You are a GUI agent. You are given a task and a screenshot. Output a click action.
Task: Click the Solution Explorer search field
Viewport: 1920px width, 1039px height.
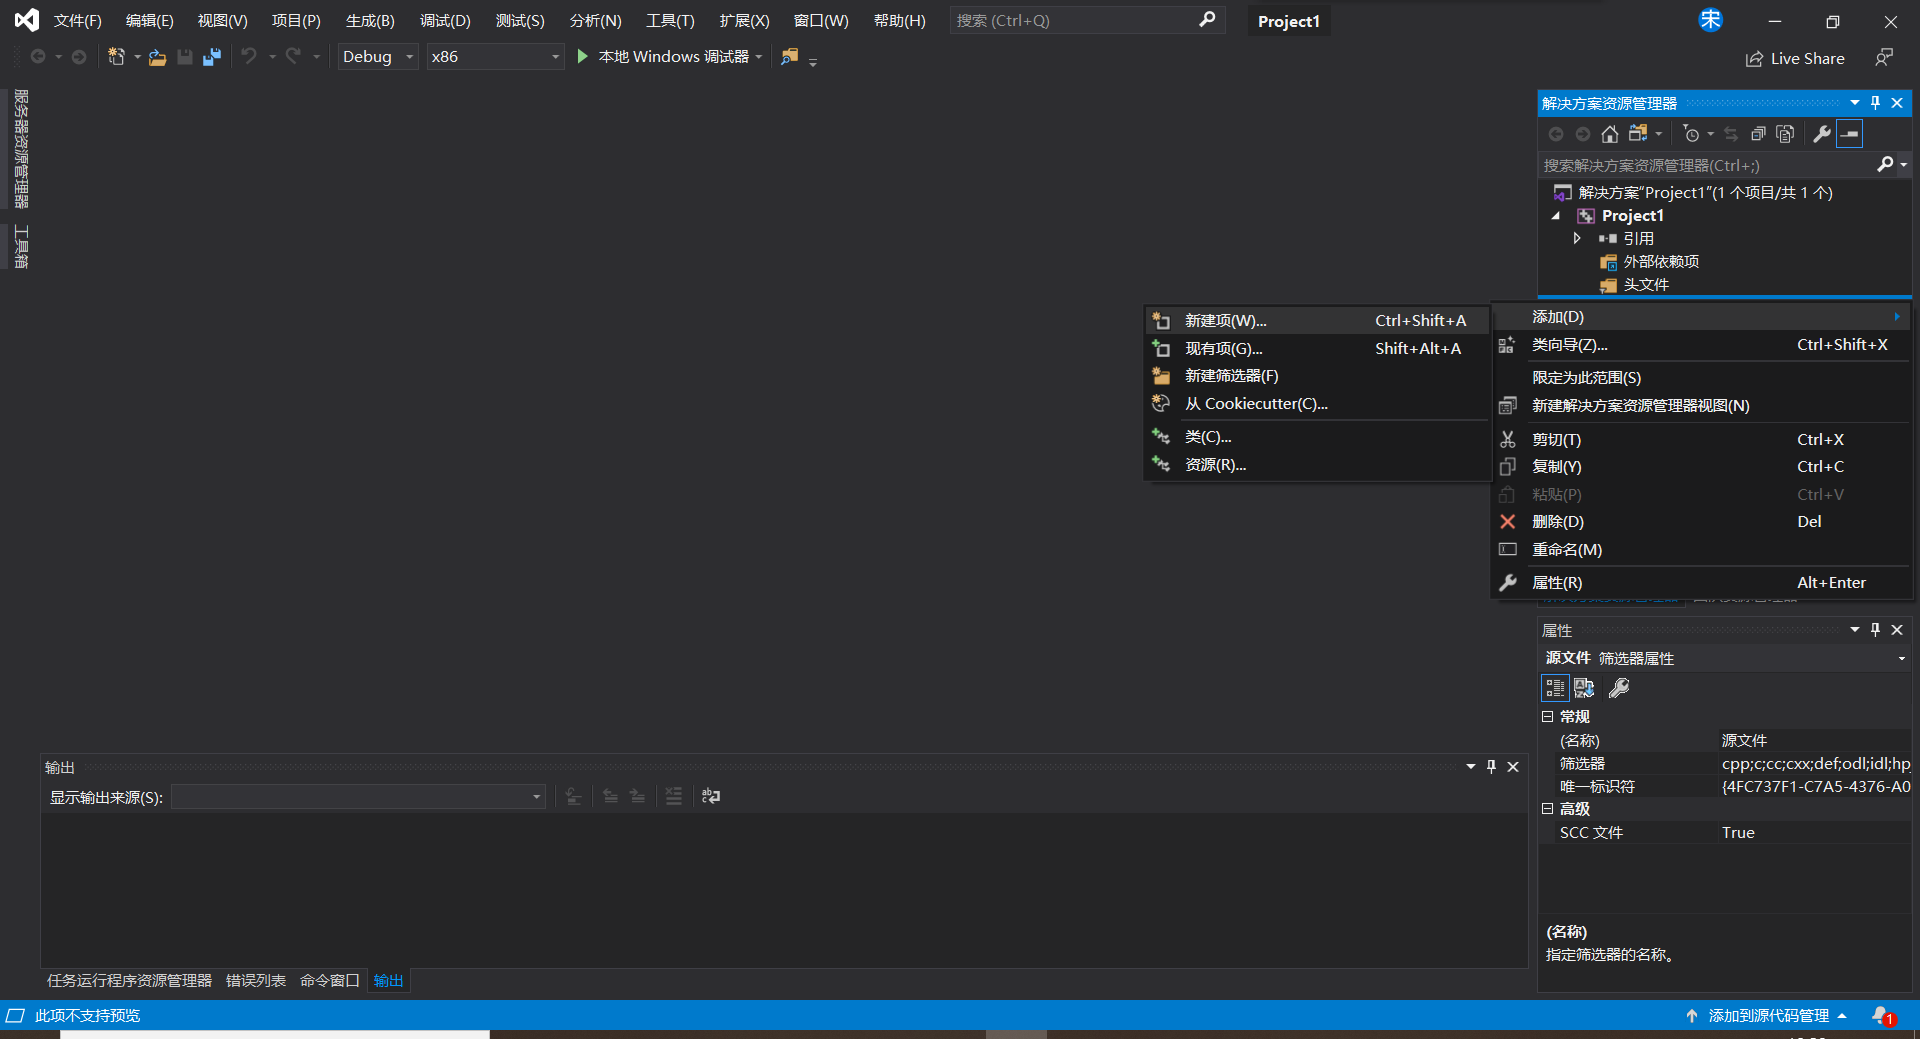coord(1706,165)
